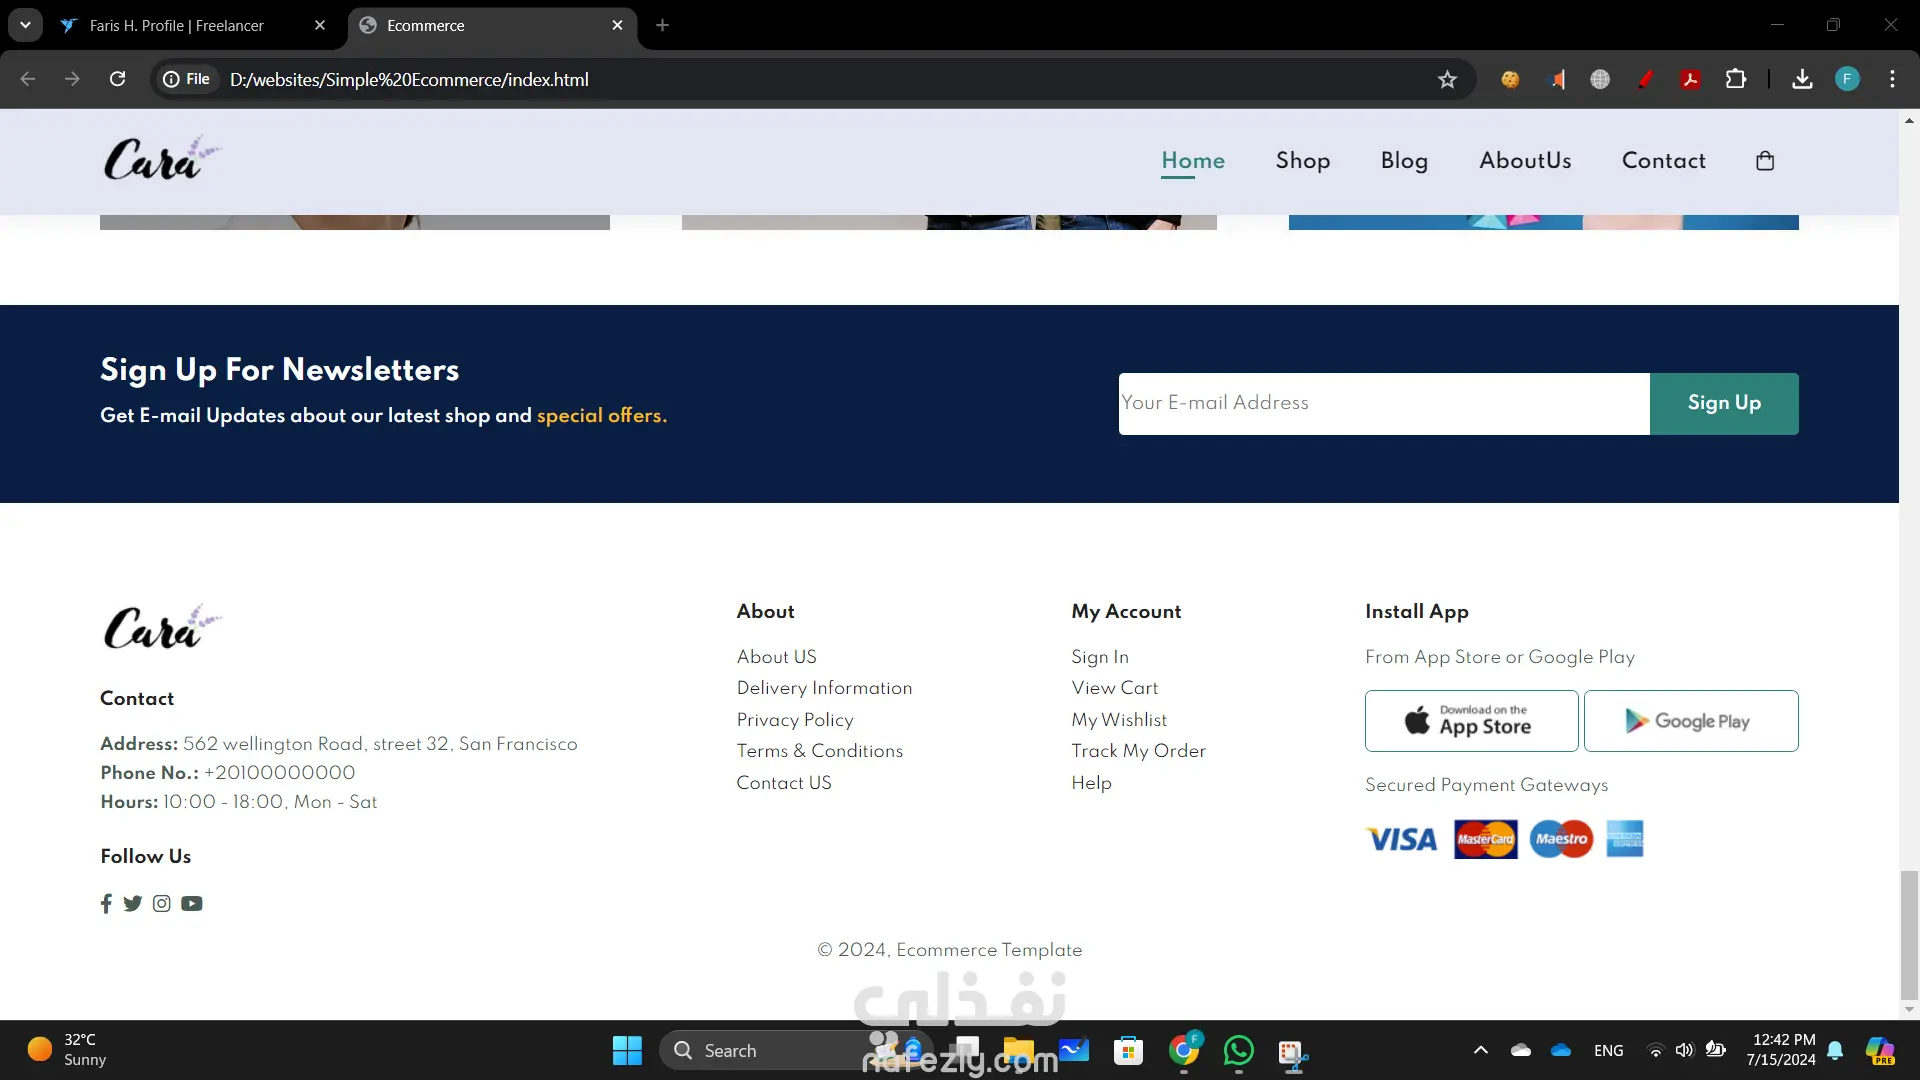Bookmark this page with star icon

click(x=1447, y=79)
